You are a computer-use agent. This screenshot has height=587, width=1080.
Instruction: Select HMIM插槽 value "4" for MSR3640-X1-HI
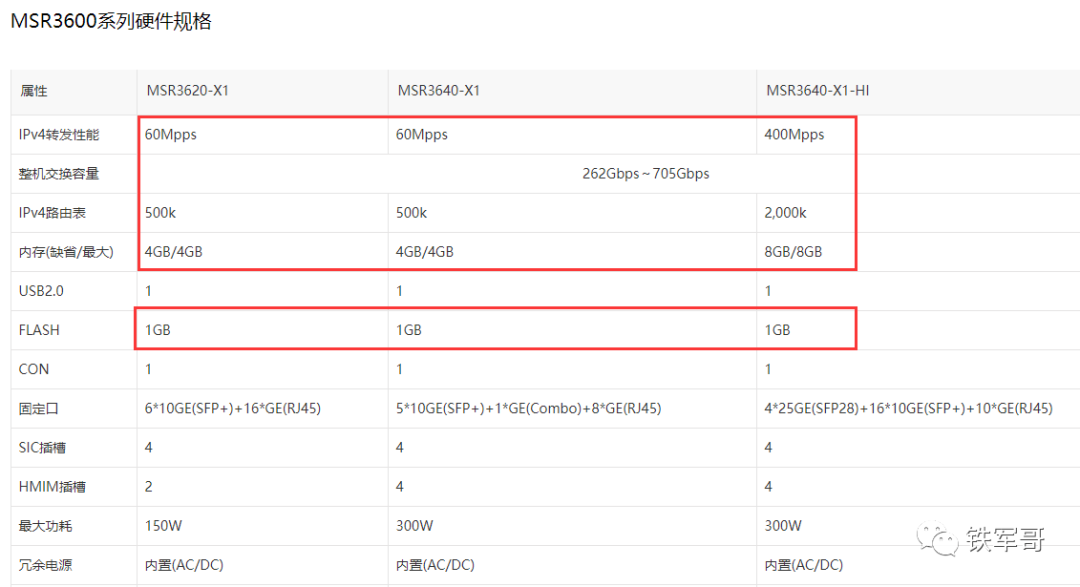click(x=768, y=487)
